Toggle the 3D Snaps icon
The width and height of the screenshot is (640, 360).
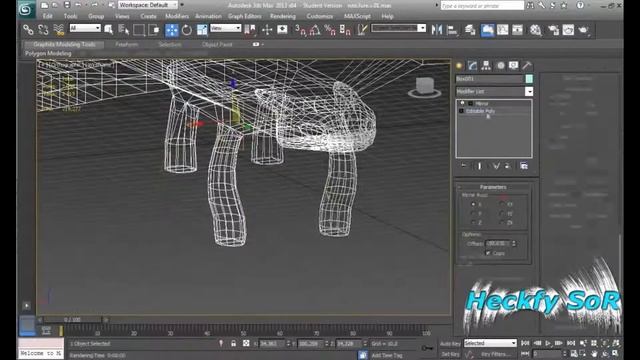(x=300, y=30)
